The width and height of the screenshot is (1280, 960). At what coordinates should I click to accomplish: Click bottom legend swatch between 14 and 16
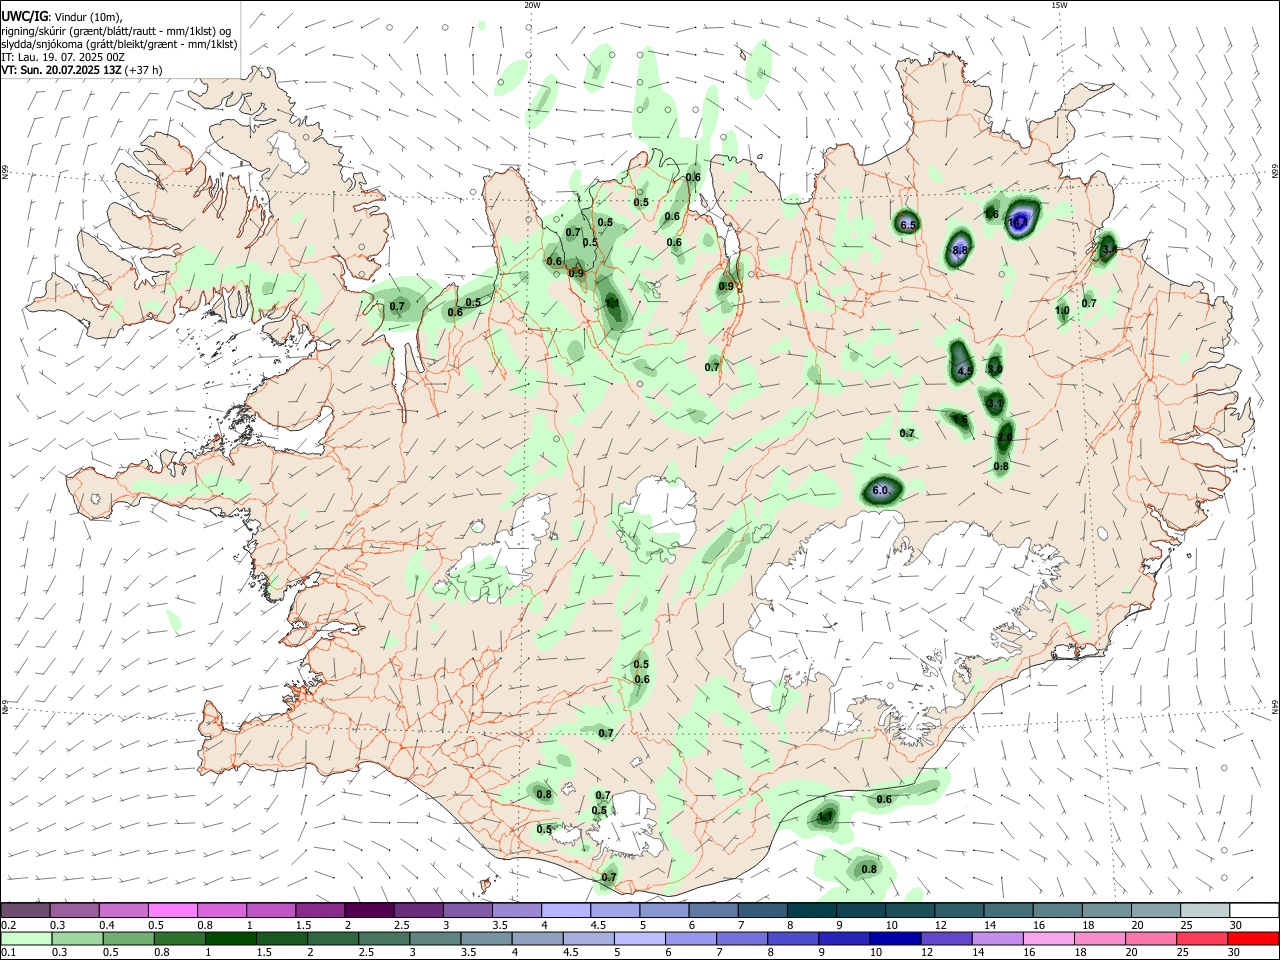click(997, 938)
